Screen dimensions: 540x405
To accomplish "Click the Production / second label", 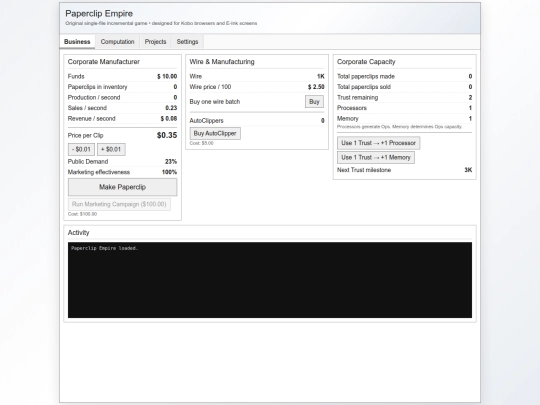I will click(x=94, y=97).
